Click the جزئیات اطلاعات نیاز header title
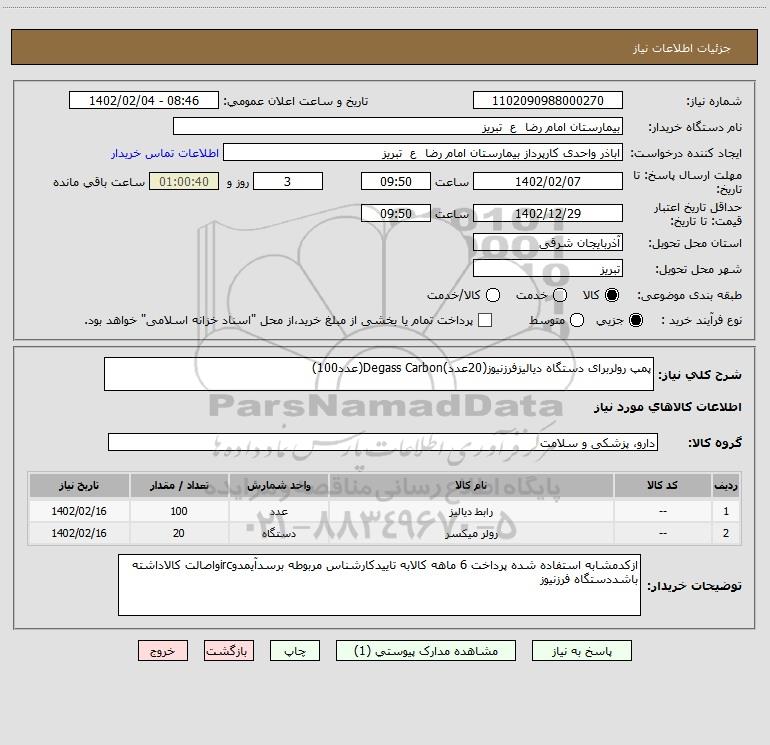The height and width of the screenshot is (745, 770). coord(682,48)
